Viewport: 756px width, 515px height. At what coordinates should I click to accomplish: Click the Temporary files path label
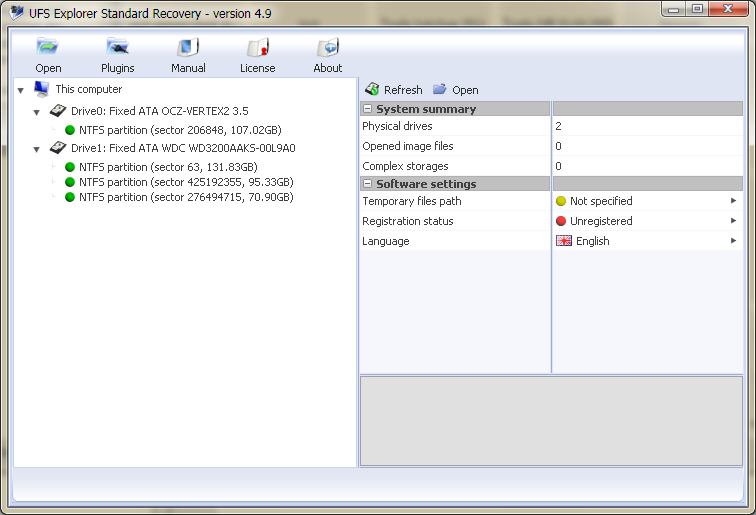[412, 201]
